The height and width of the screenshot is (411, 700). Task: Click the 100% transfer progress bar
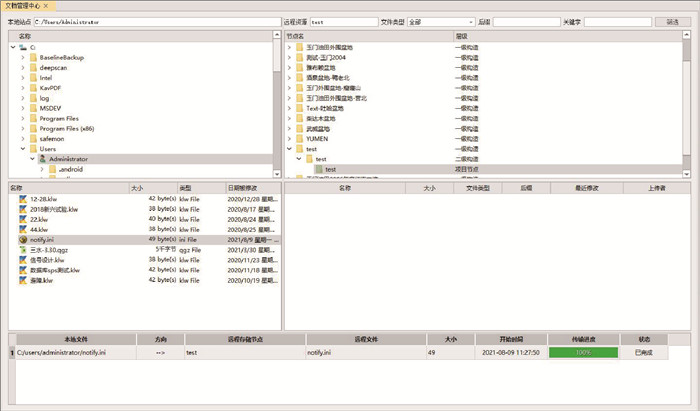point(583,353)
